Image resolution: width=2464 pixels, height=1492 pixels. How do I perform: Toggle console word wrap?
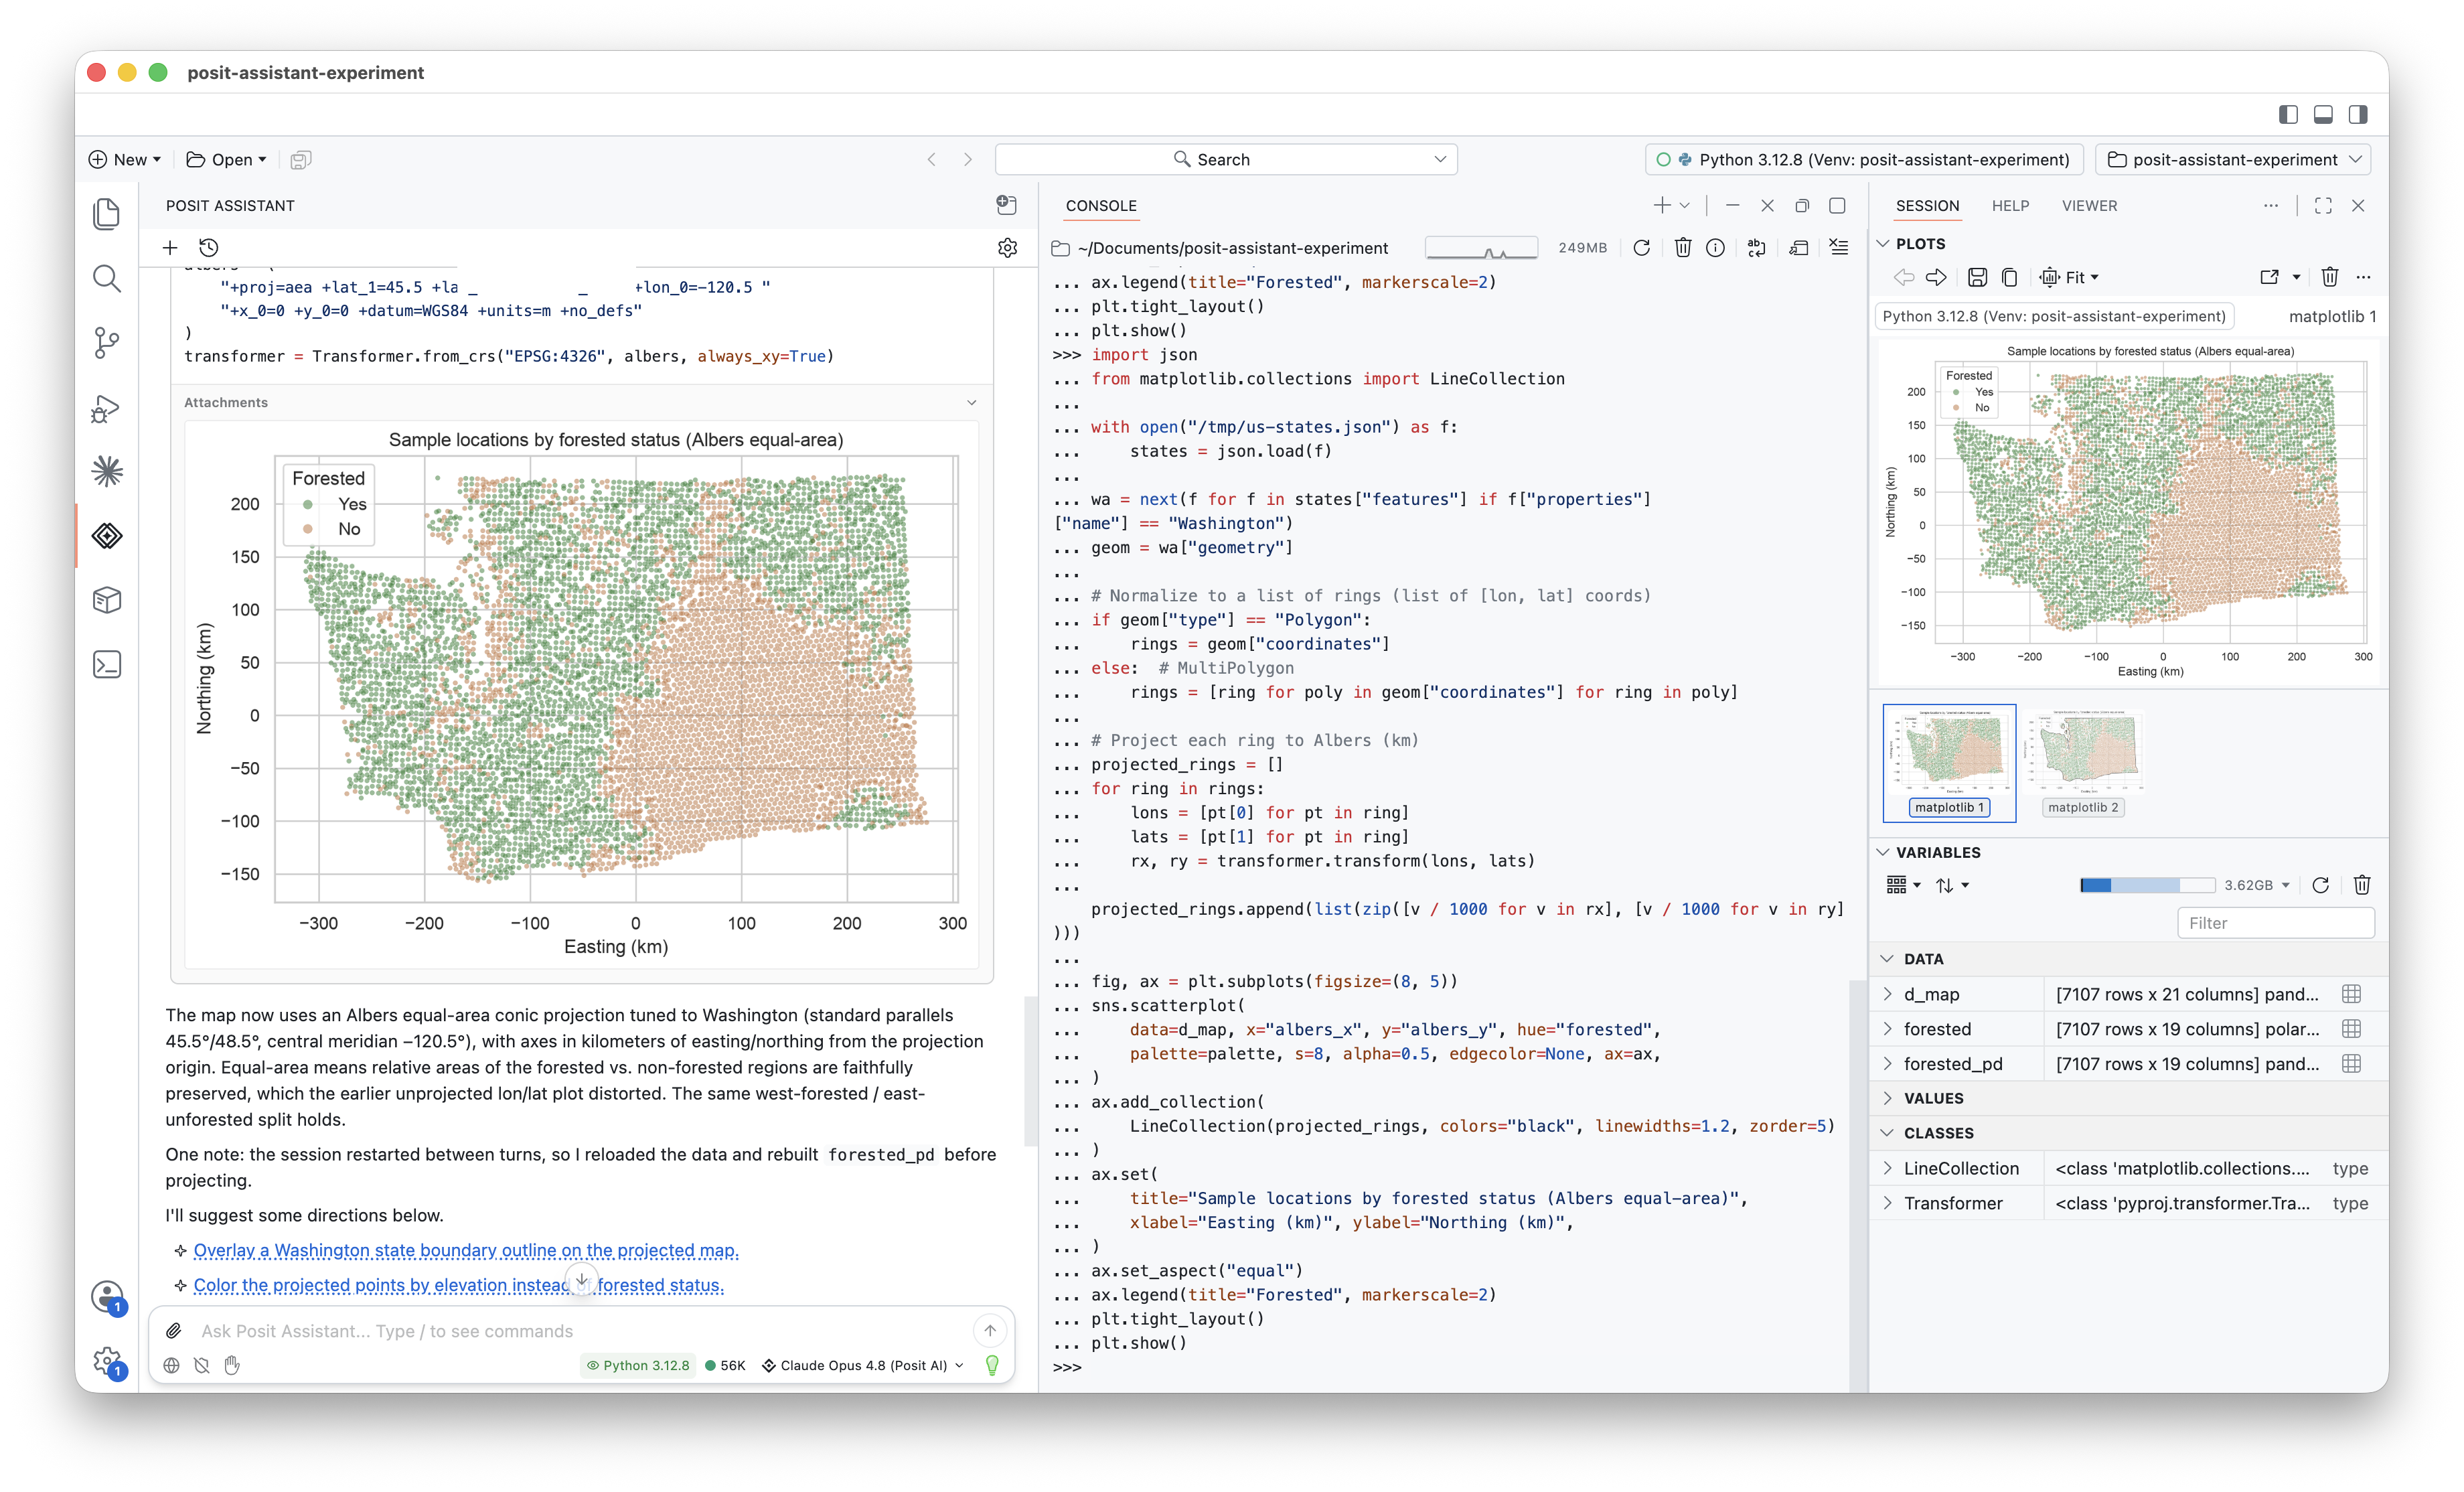(x=1757, y=248)
